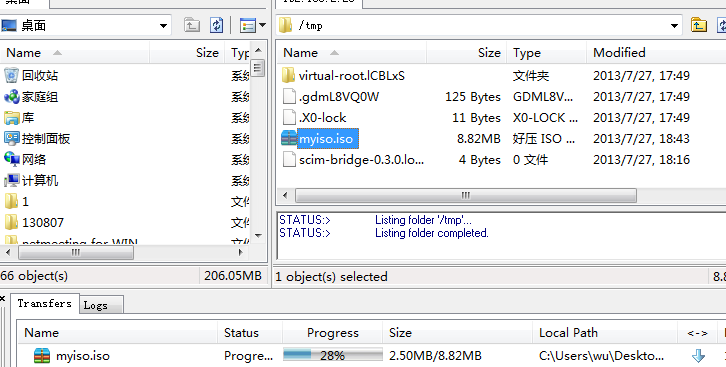Select the 控制面板 control panel icon

[x=11, y=138]
